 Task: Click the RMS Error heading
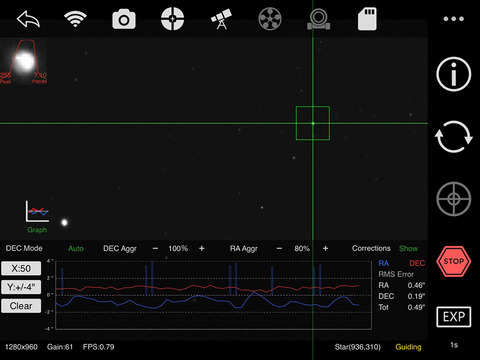396,274
